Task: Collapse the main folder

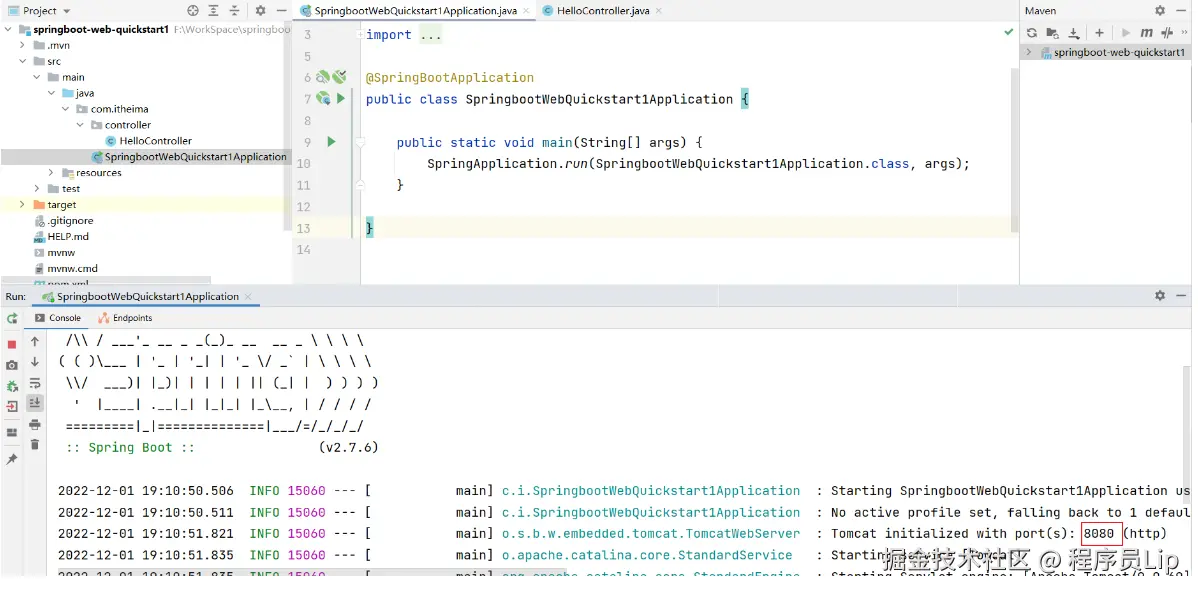Action: click(37, 77)
